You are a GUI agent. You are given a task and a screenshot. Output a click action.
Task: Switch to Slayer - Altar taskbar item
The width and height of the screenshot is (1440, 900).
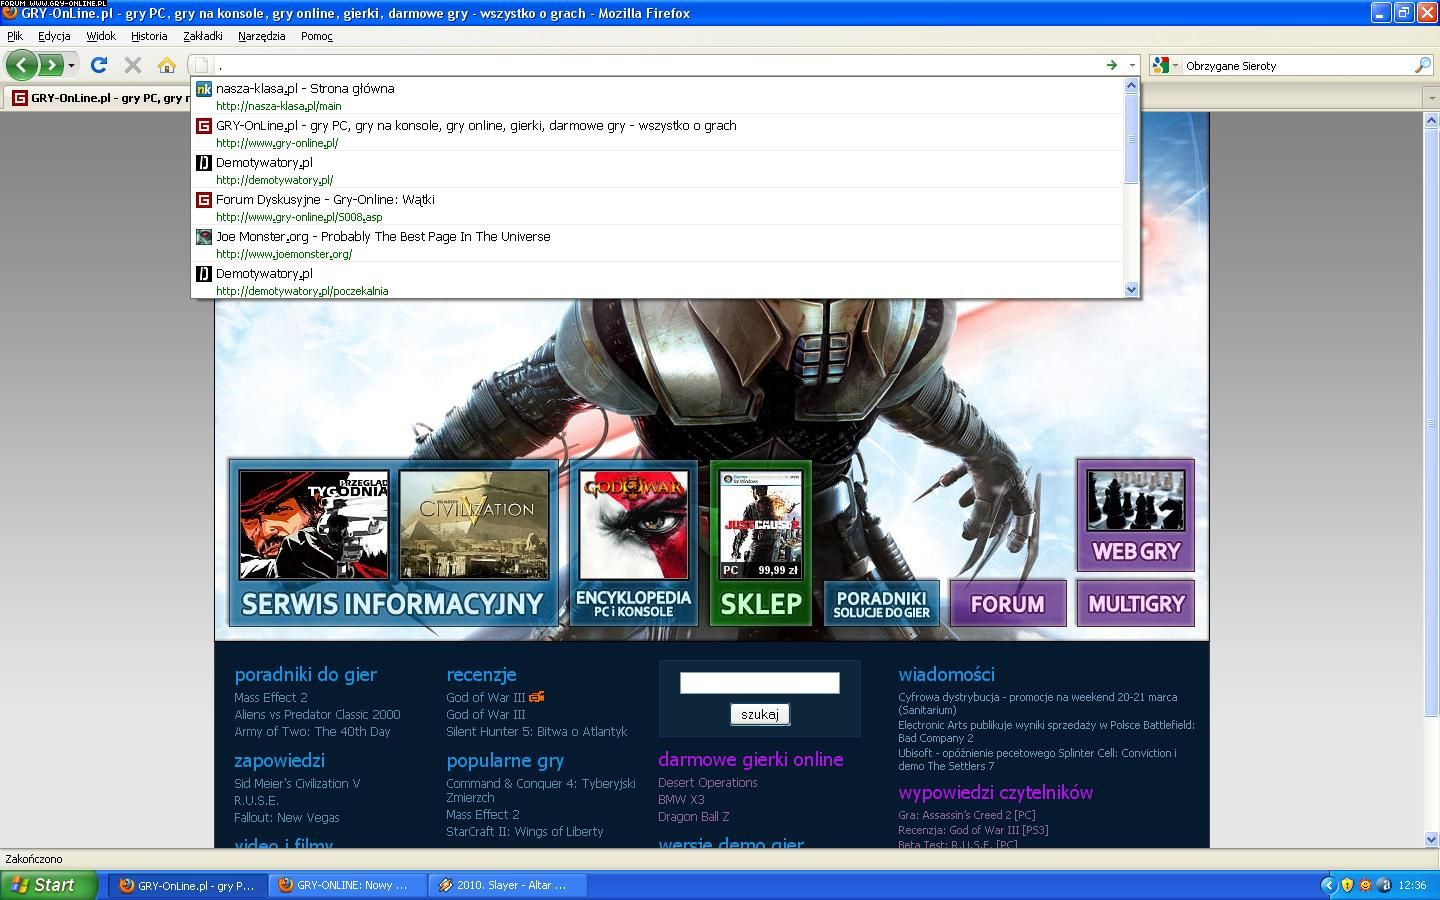[x=508, y=885]
